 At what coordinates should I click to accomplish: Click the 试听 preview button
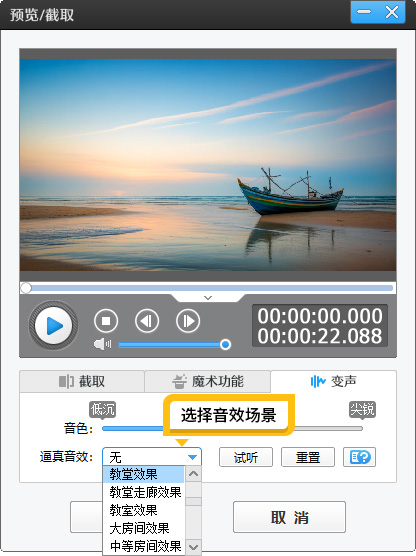(246, 457)
